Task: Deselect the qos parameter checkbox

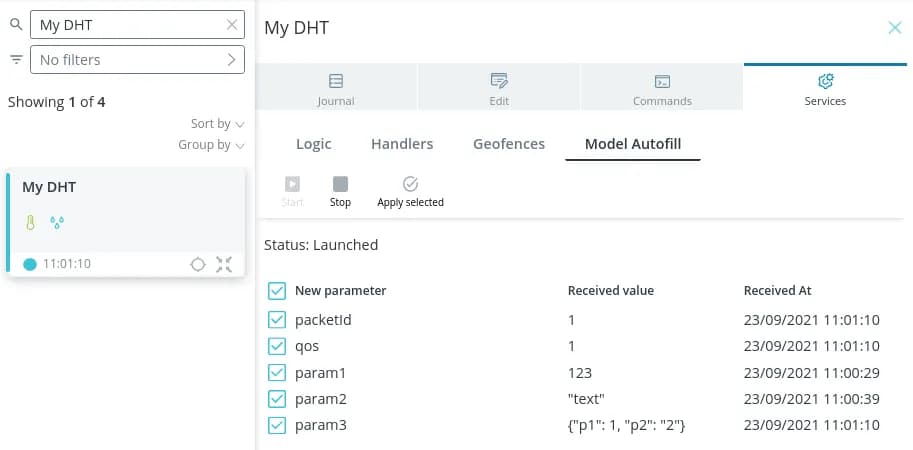Action: pos(277,346)
